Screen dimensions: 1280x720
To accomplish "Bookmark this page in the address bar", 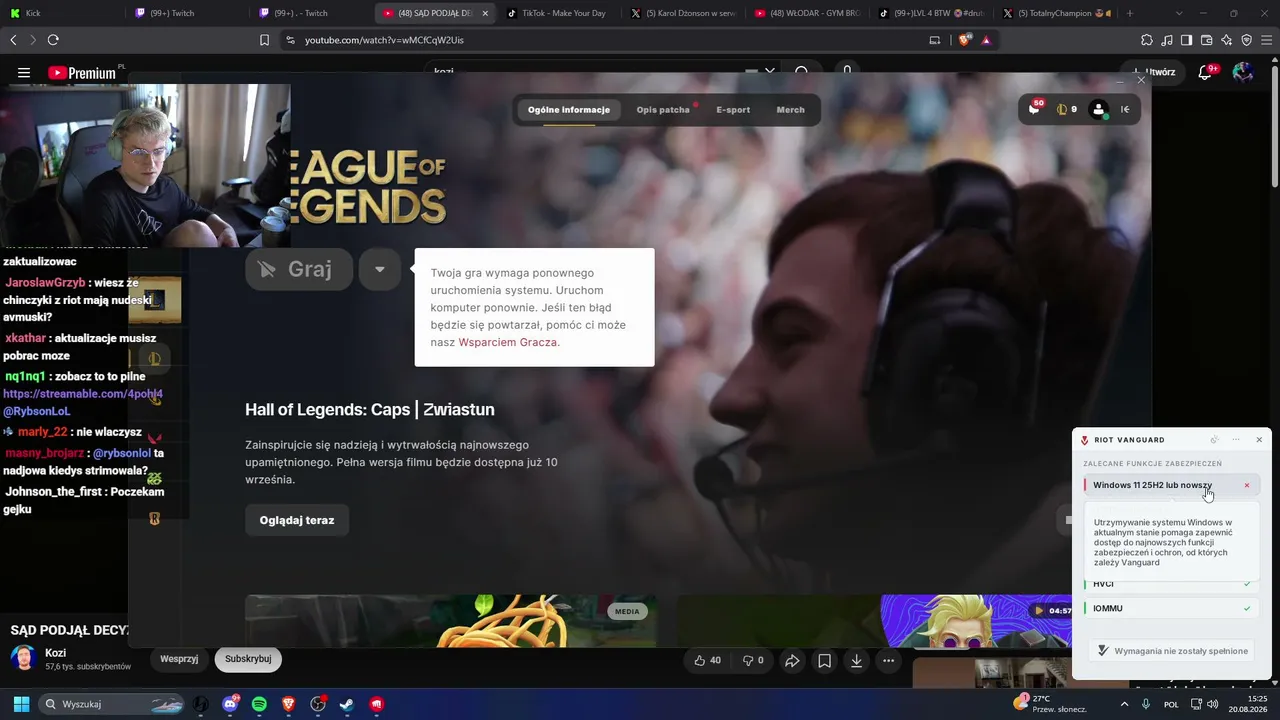I will click(264, 40).
